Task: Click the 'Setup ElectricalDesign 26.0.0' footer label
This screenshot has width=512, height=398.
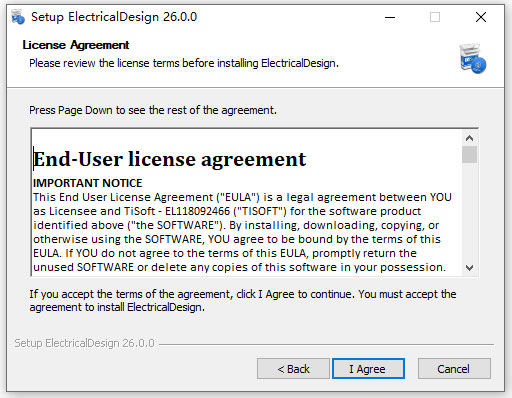Action: (84, 343)
